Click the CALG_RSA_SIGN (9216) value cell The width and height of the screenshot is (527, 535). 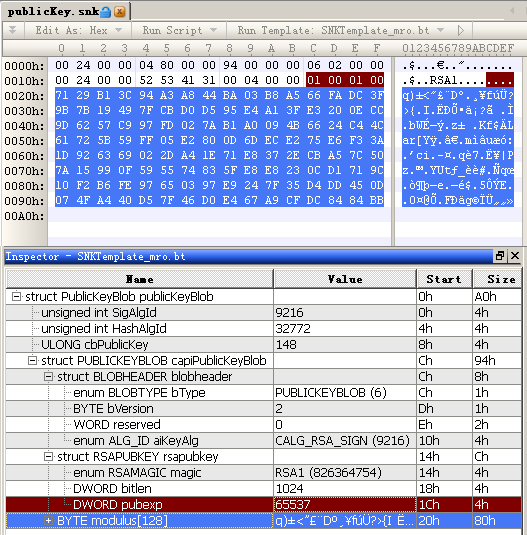point(345,440)
